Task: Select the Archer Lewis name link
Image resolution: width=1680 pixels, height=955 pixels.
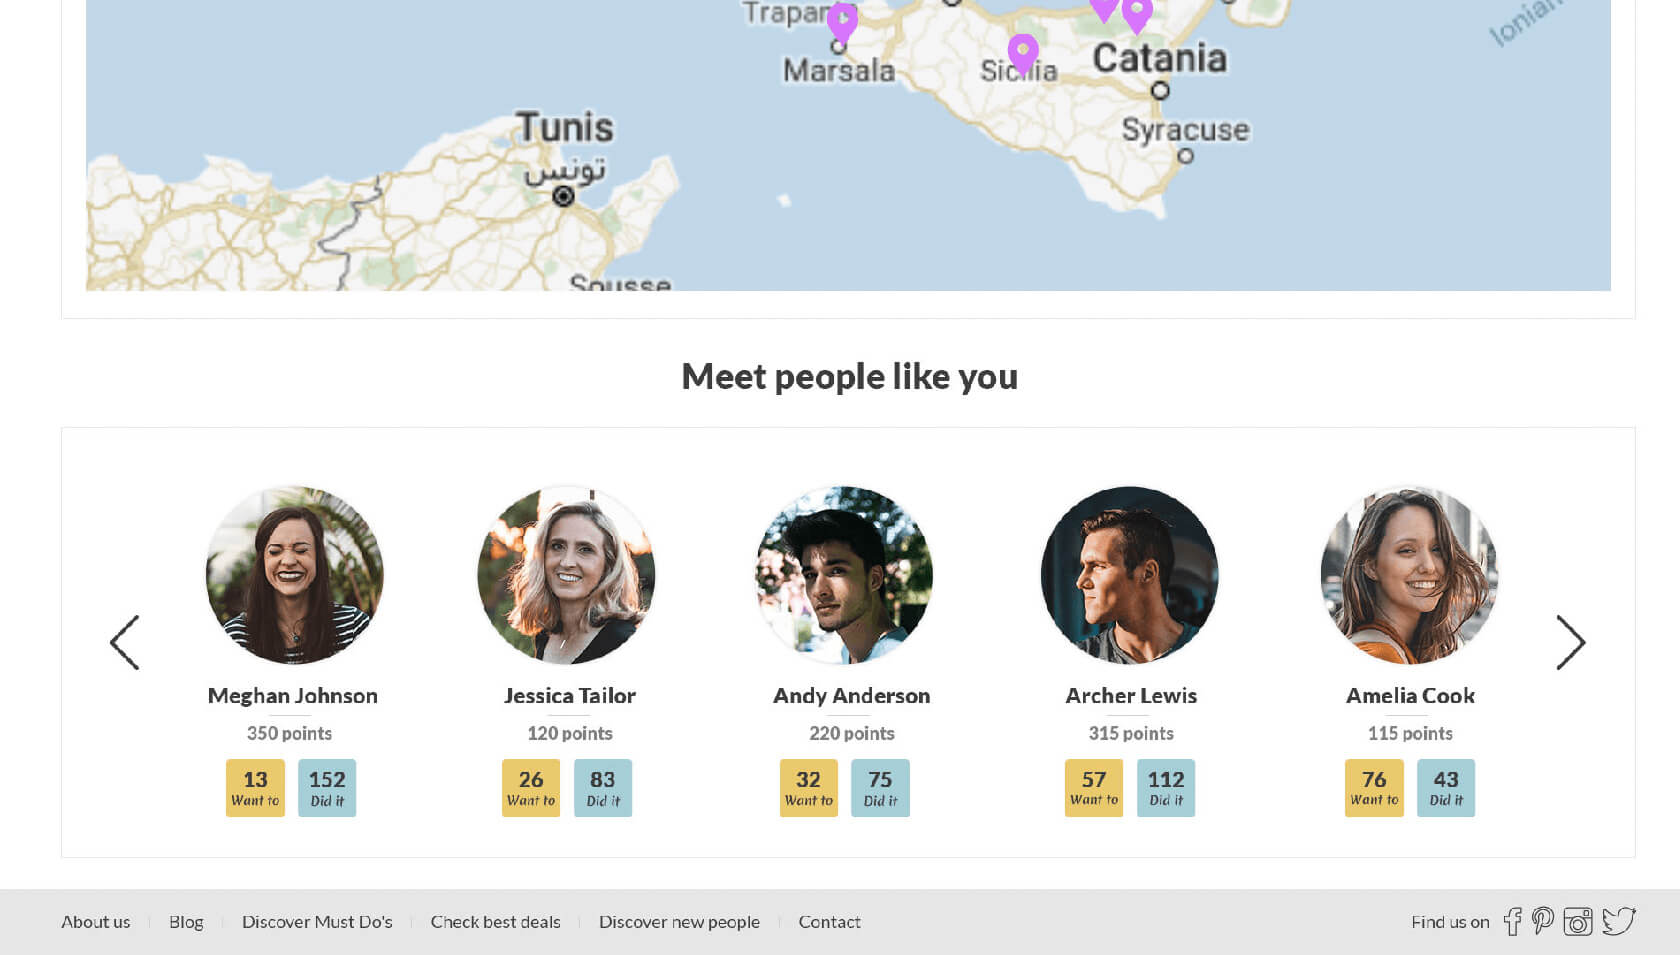Action: (1131, 695)
